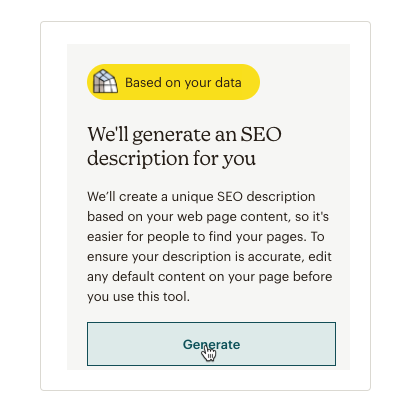Click the Generate button
The image size is (417, 410).
(211, 344)
